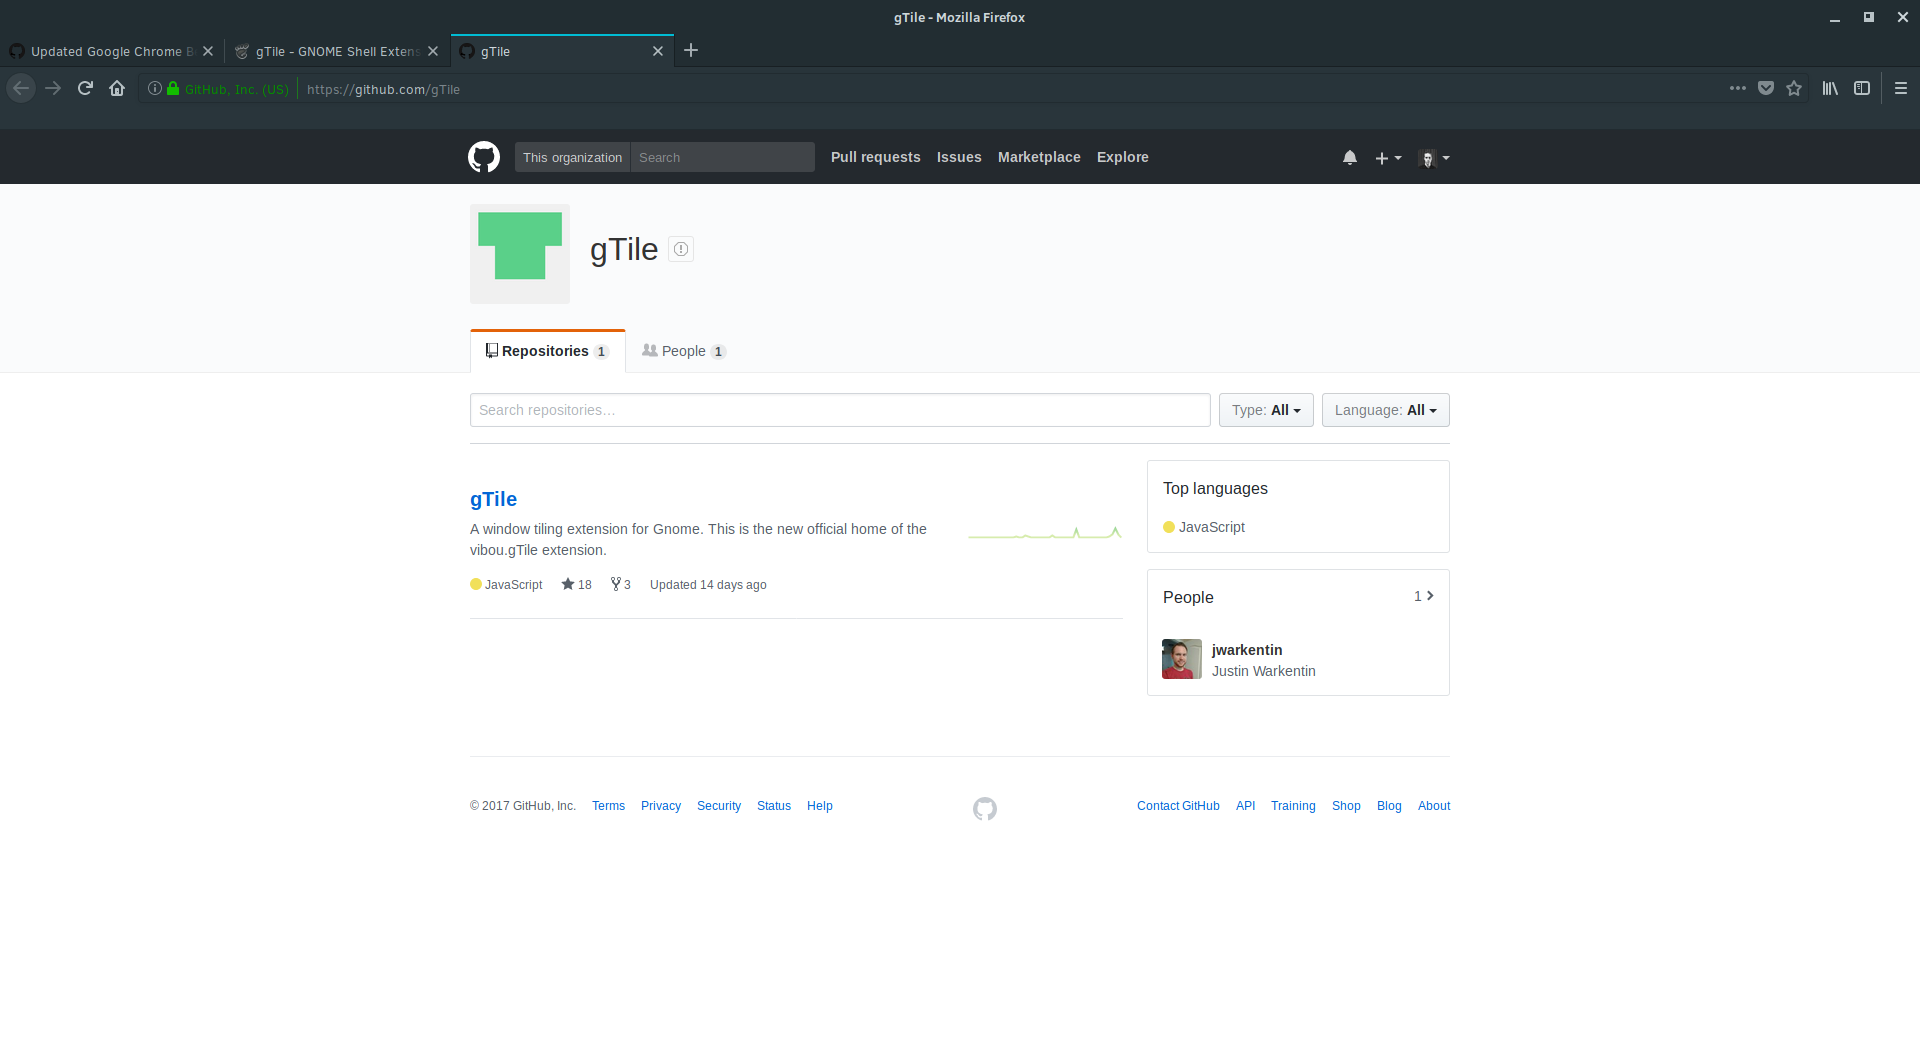The width and height of the screenshot is (1920, 1050).
Task: Click the repository activity sparkline graph
Action: point(1045,532)
